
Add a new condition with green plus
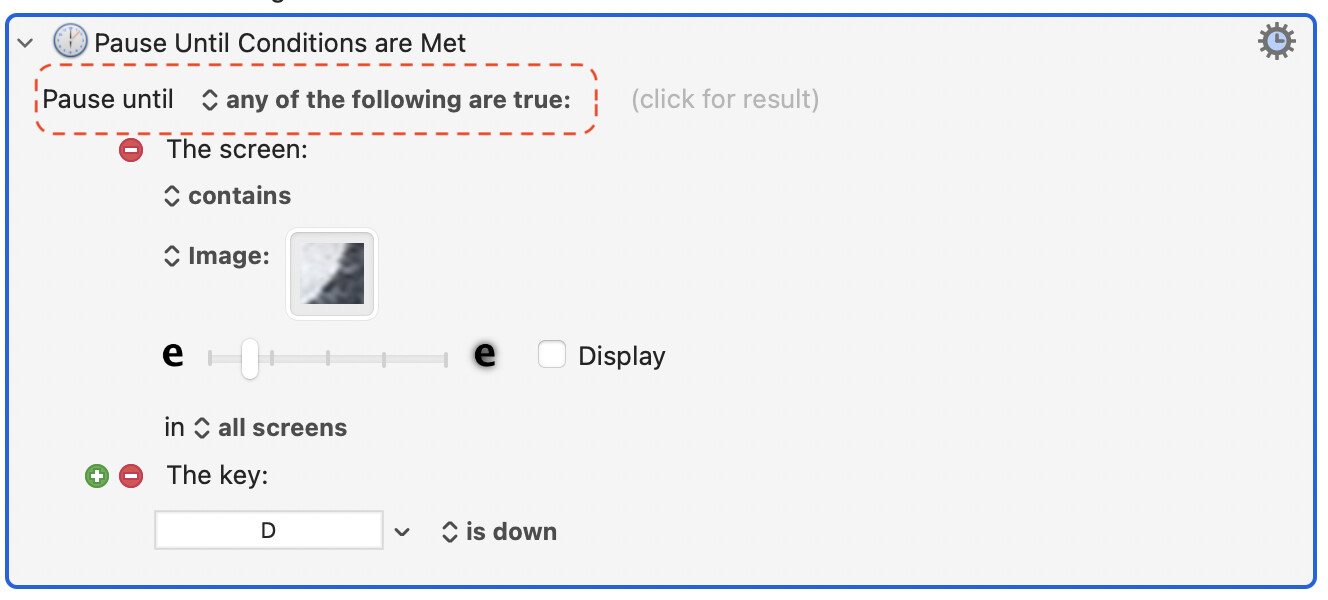96,476
